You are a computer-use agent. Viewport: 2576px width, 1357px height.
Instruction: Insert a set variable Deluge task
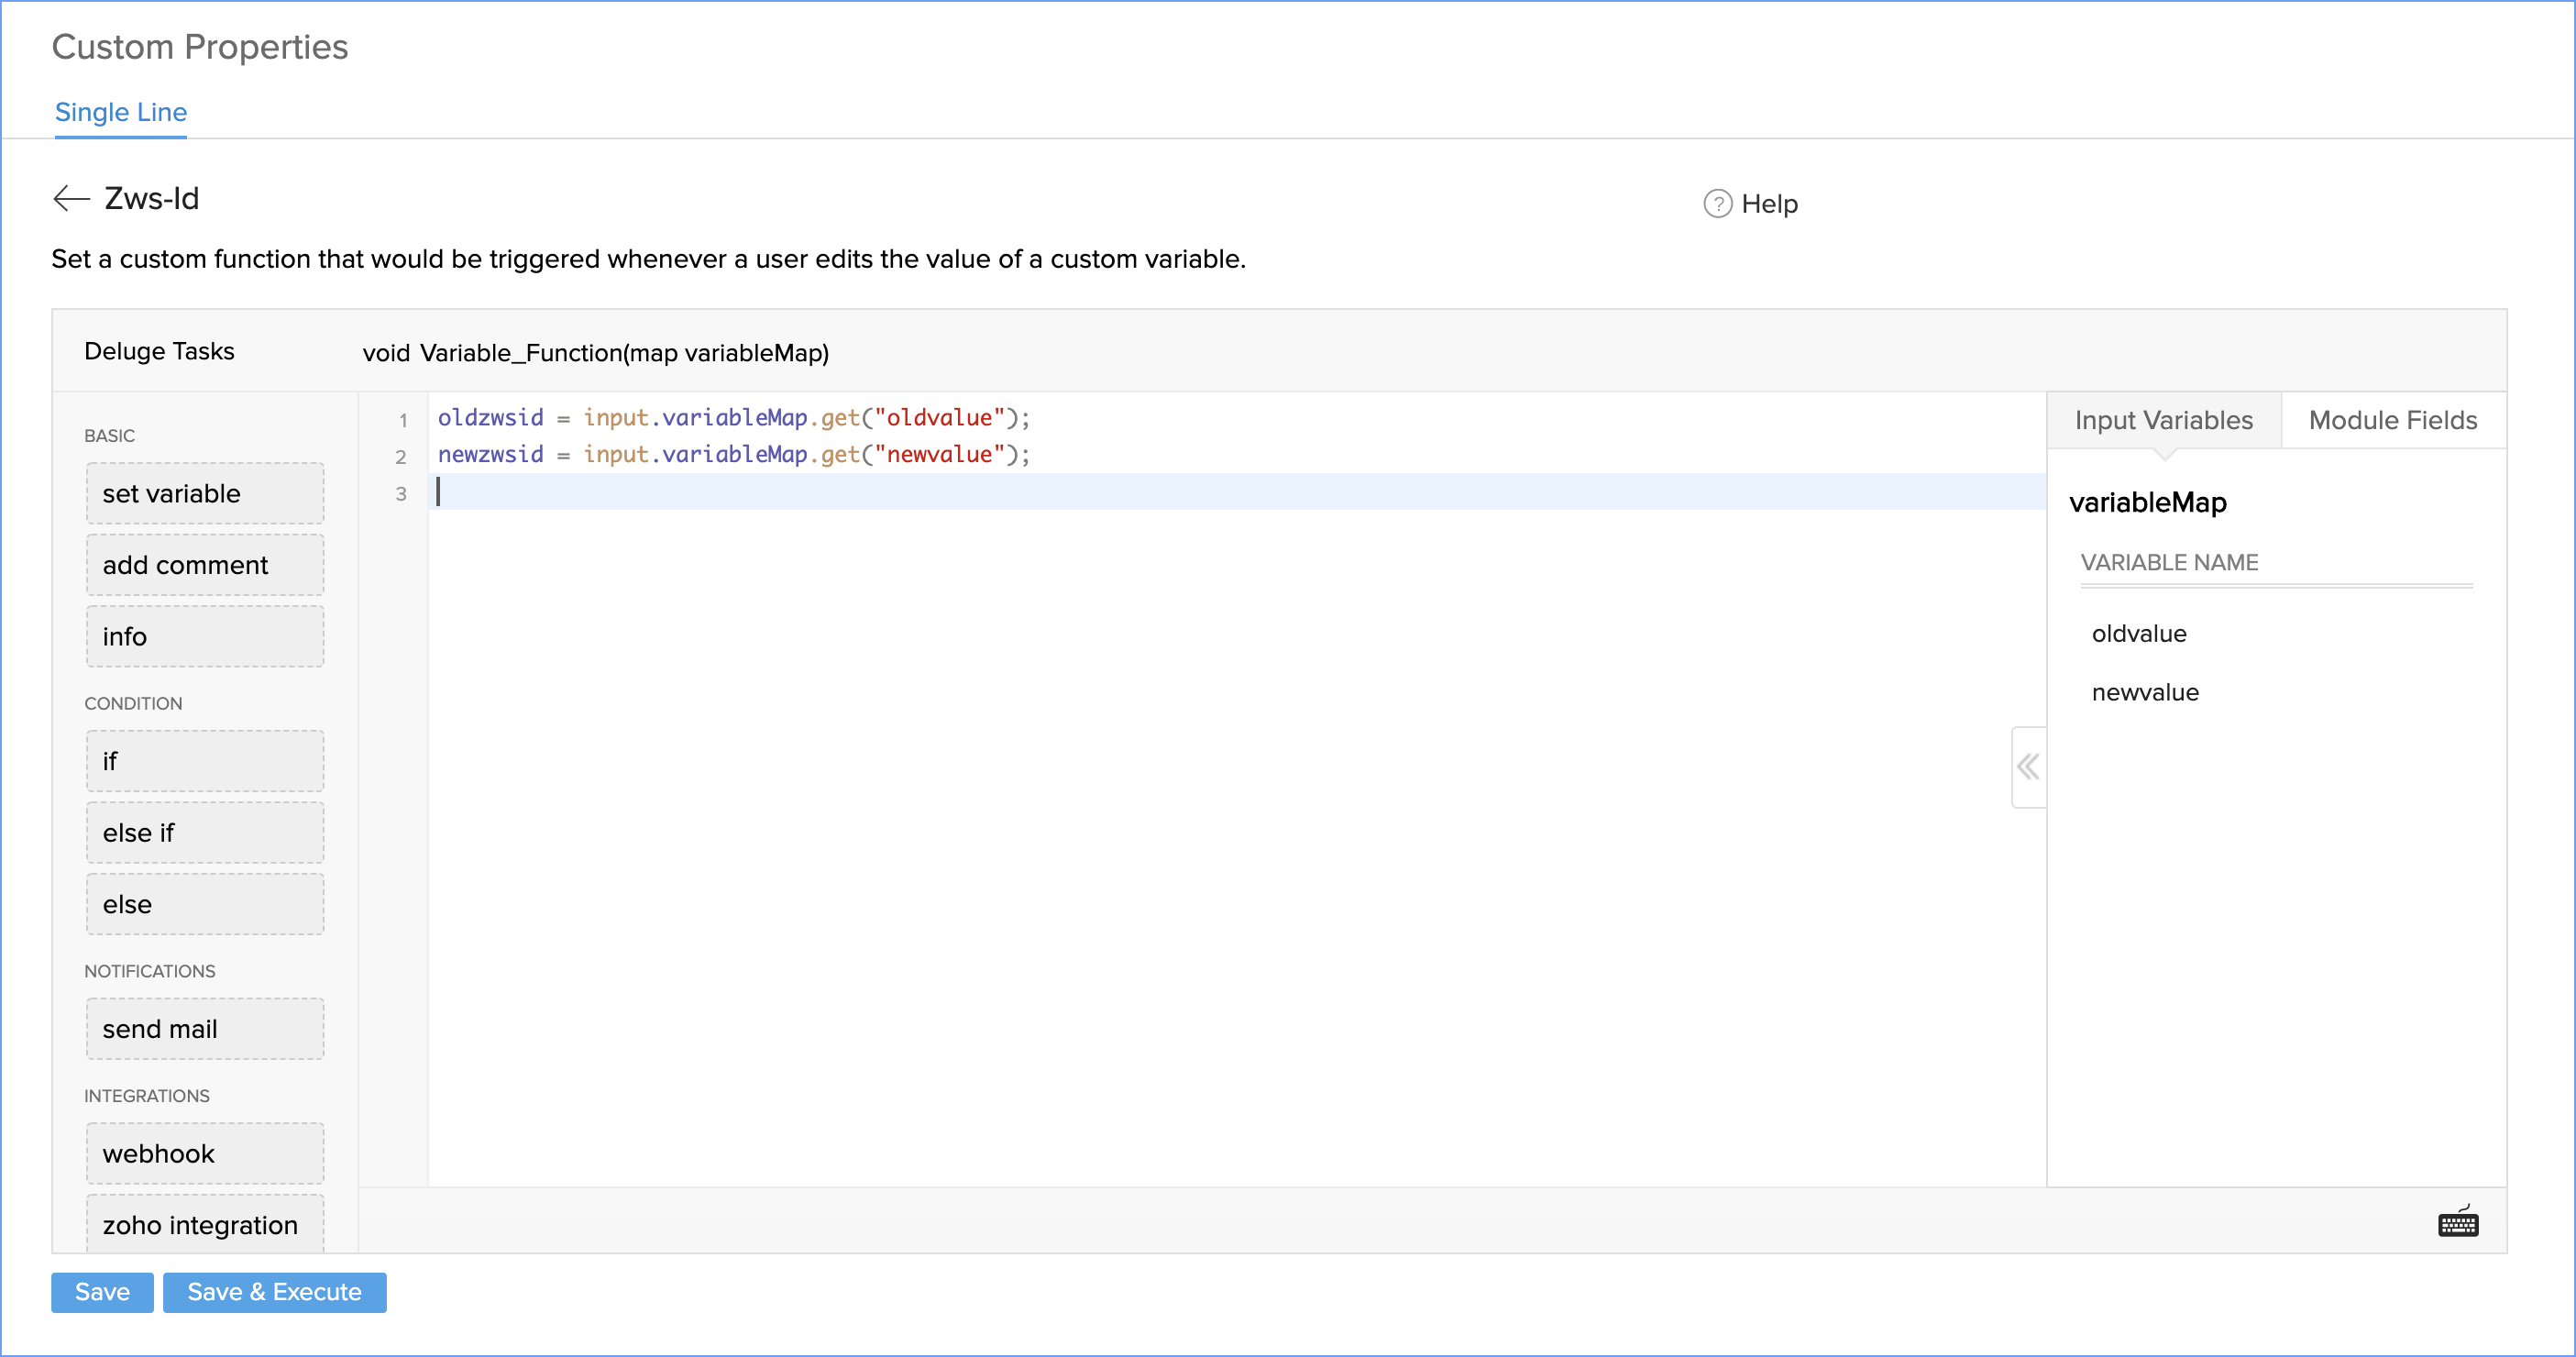204,493
